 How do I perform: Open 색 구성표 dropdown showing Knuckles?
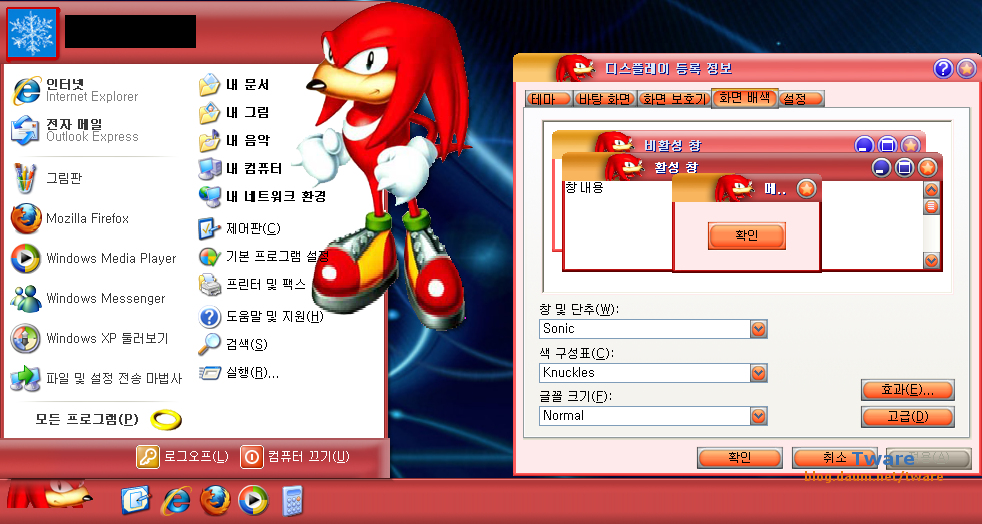(653, 373)
